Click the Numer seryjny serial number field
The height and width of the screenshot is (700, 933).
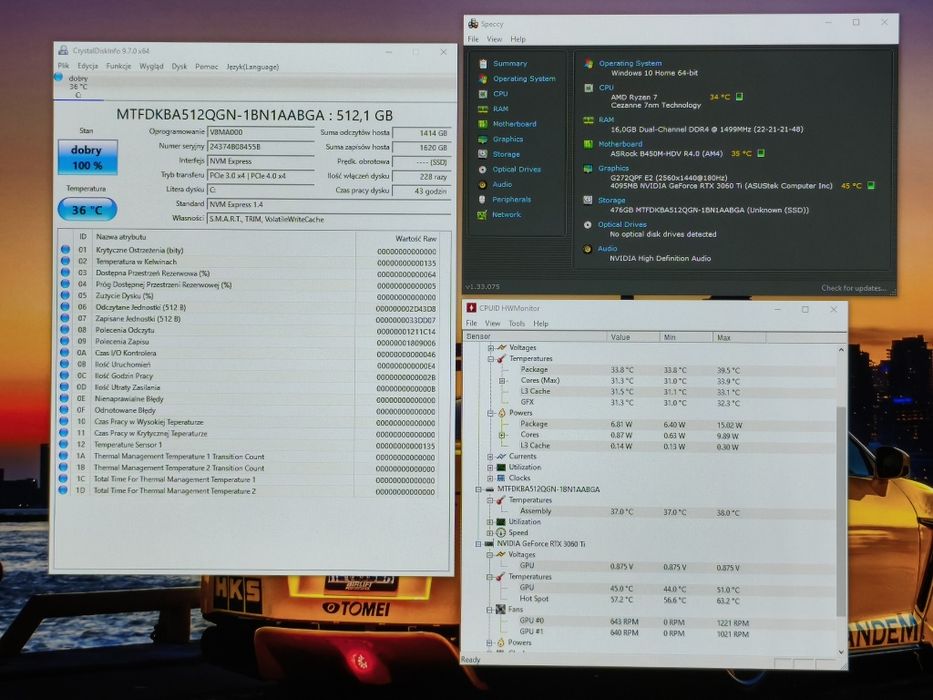pyautogui.click(x=261, y=146)
